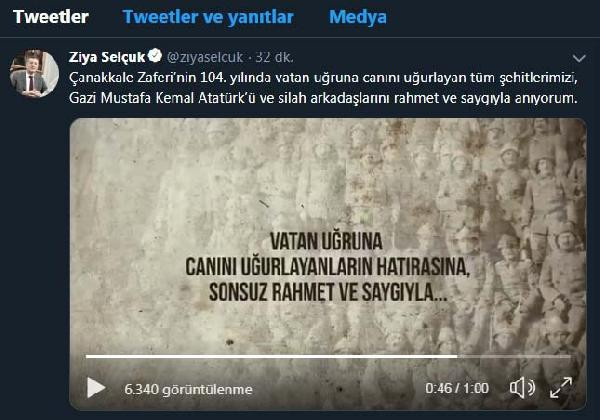The height and width of the screenshot is (420, 600).
Task: Click the 0:46 / 1:00 time display
Action: pyautogui.click(x=457, y=388)
